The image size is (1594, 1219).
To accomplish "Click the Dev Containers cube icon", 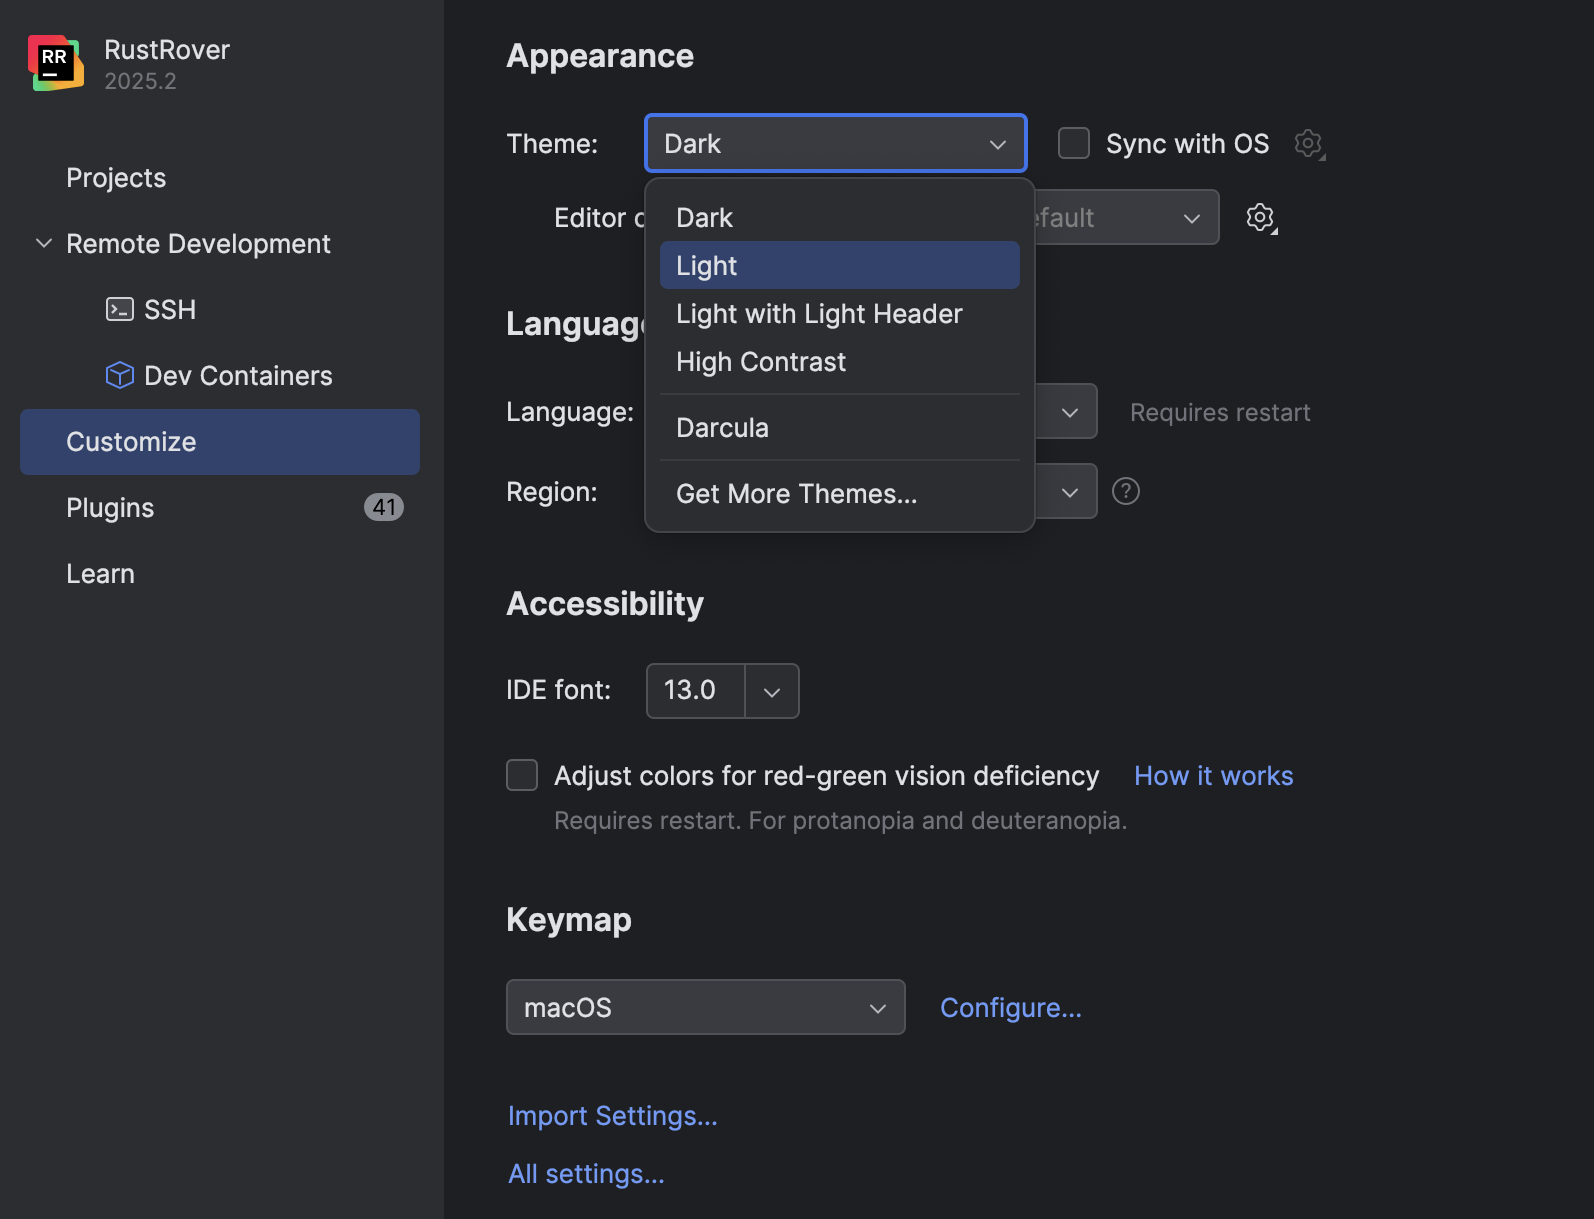I will (x=120, y=376).
